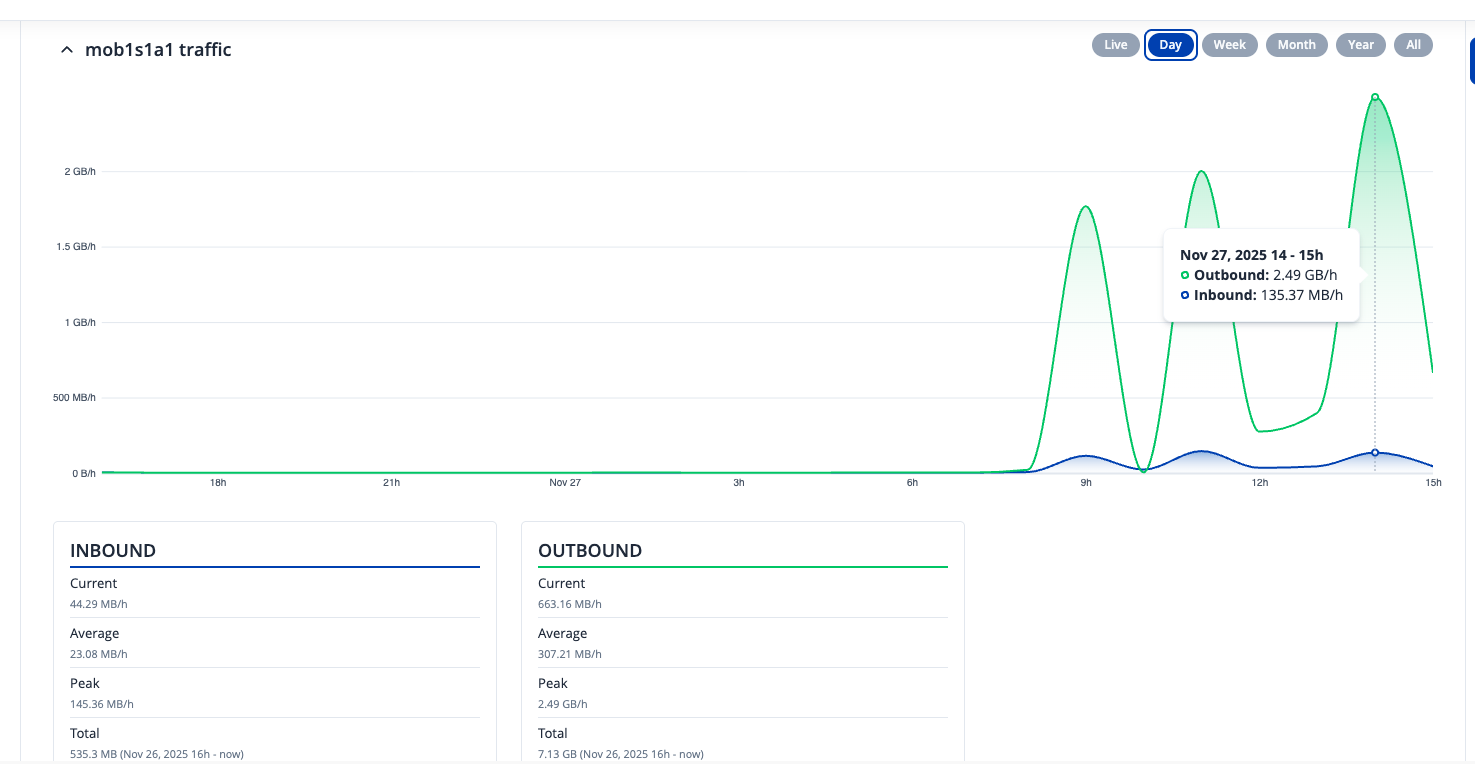Click the Nov 27 label on x-axis
Screen dimensions: 1475x773
point(565,483)
